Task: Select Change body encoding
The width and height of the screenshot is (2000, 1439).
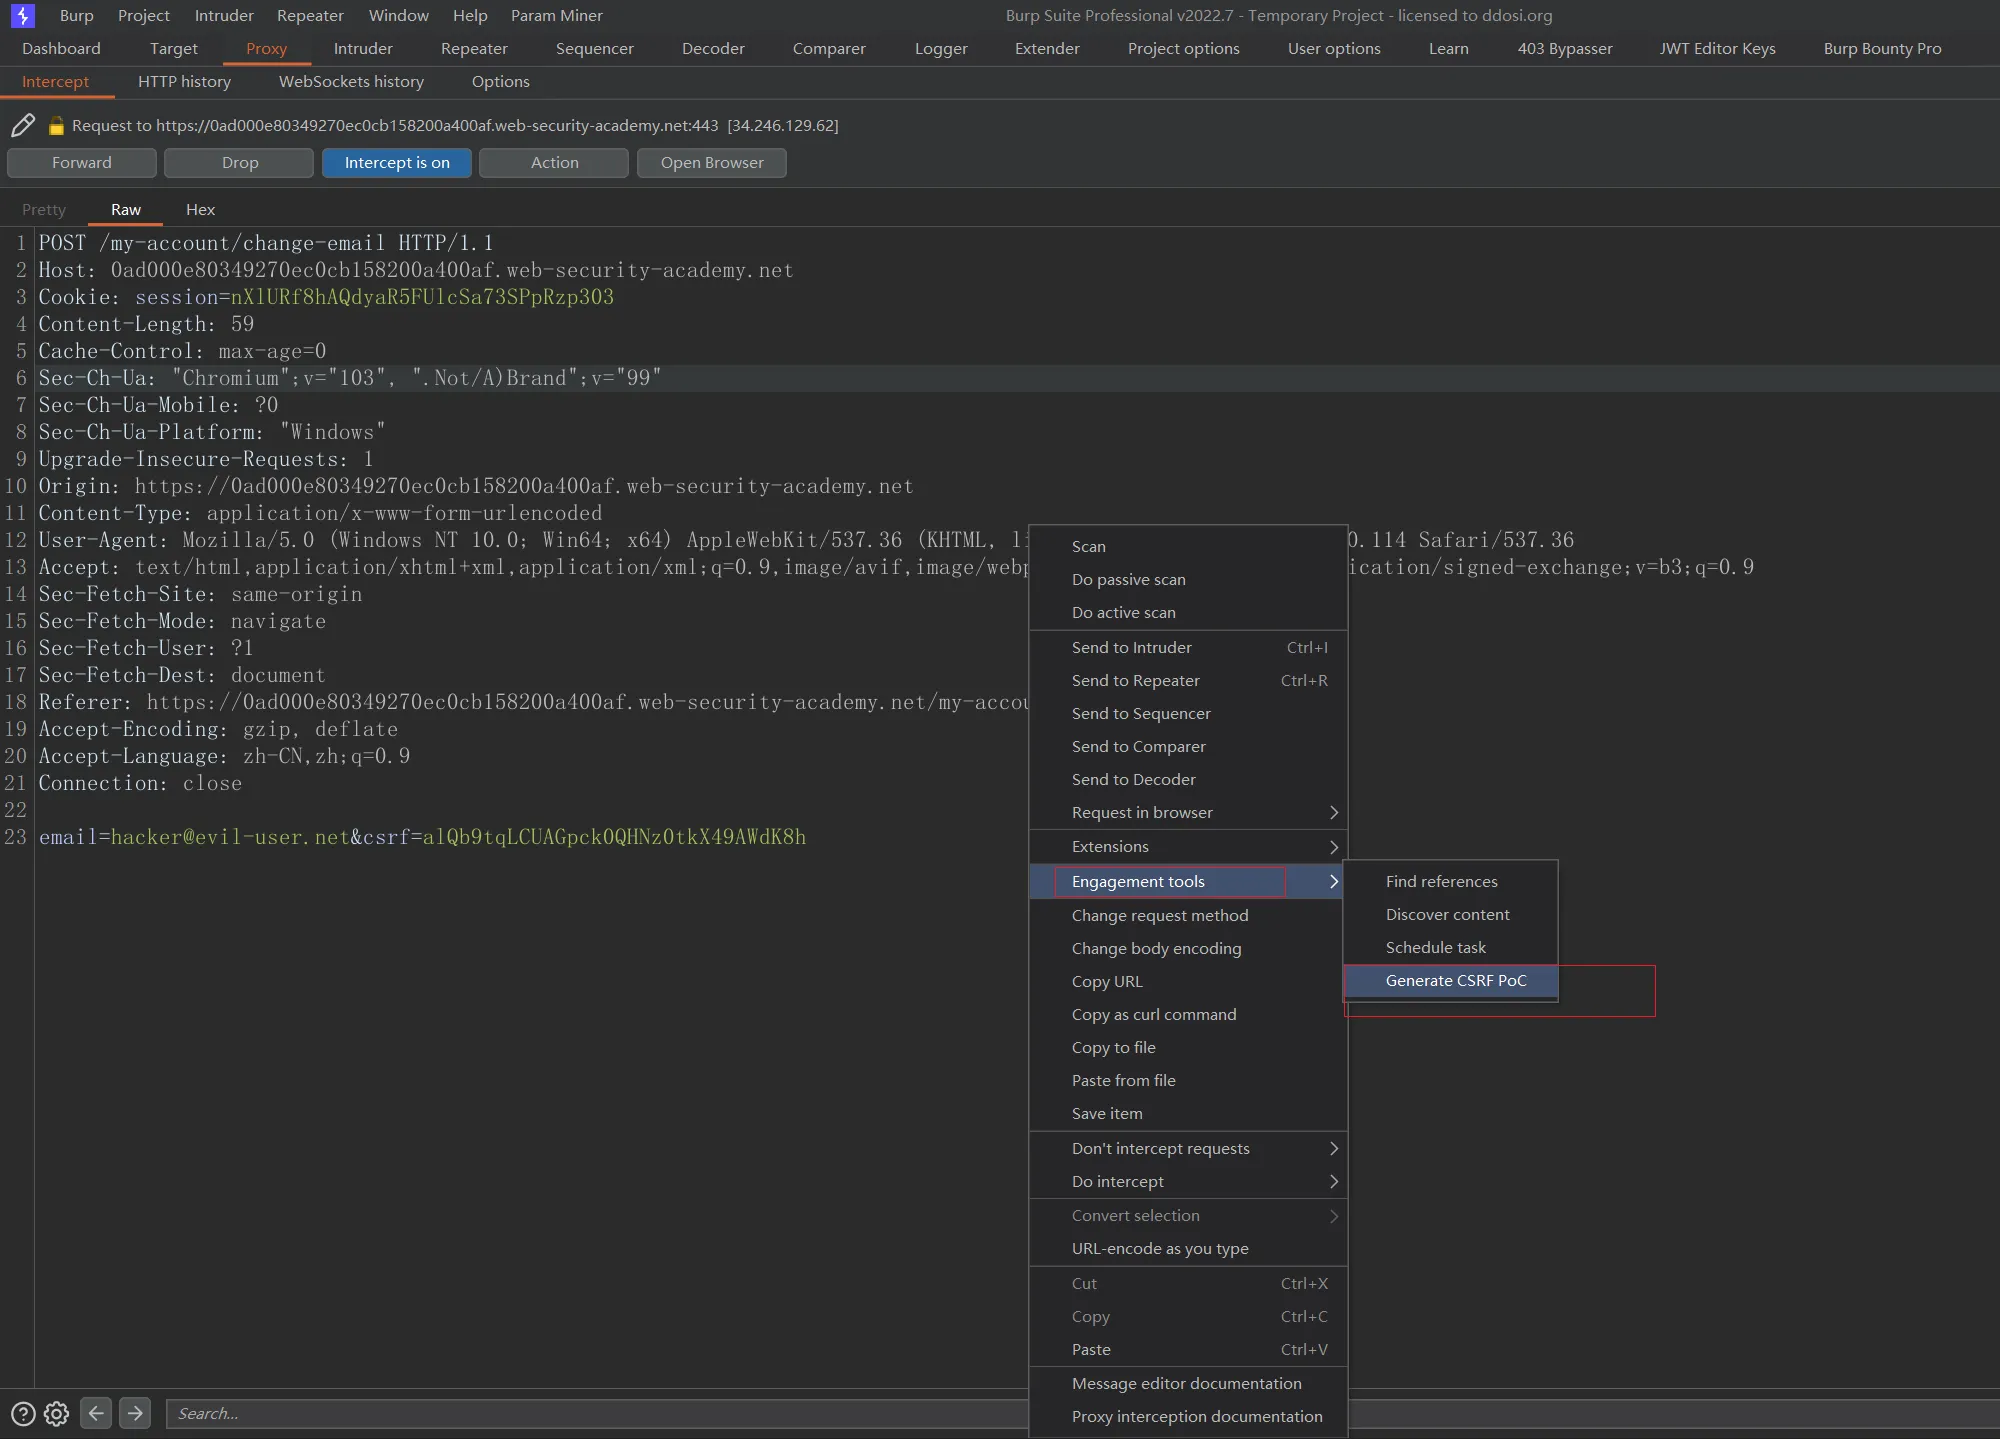Action: [x=1188, y=948]
